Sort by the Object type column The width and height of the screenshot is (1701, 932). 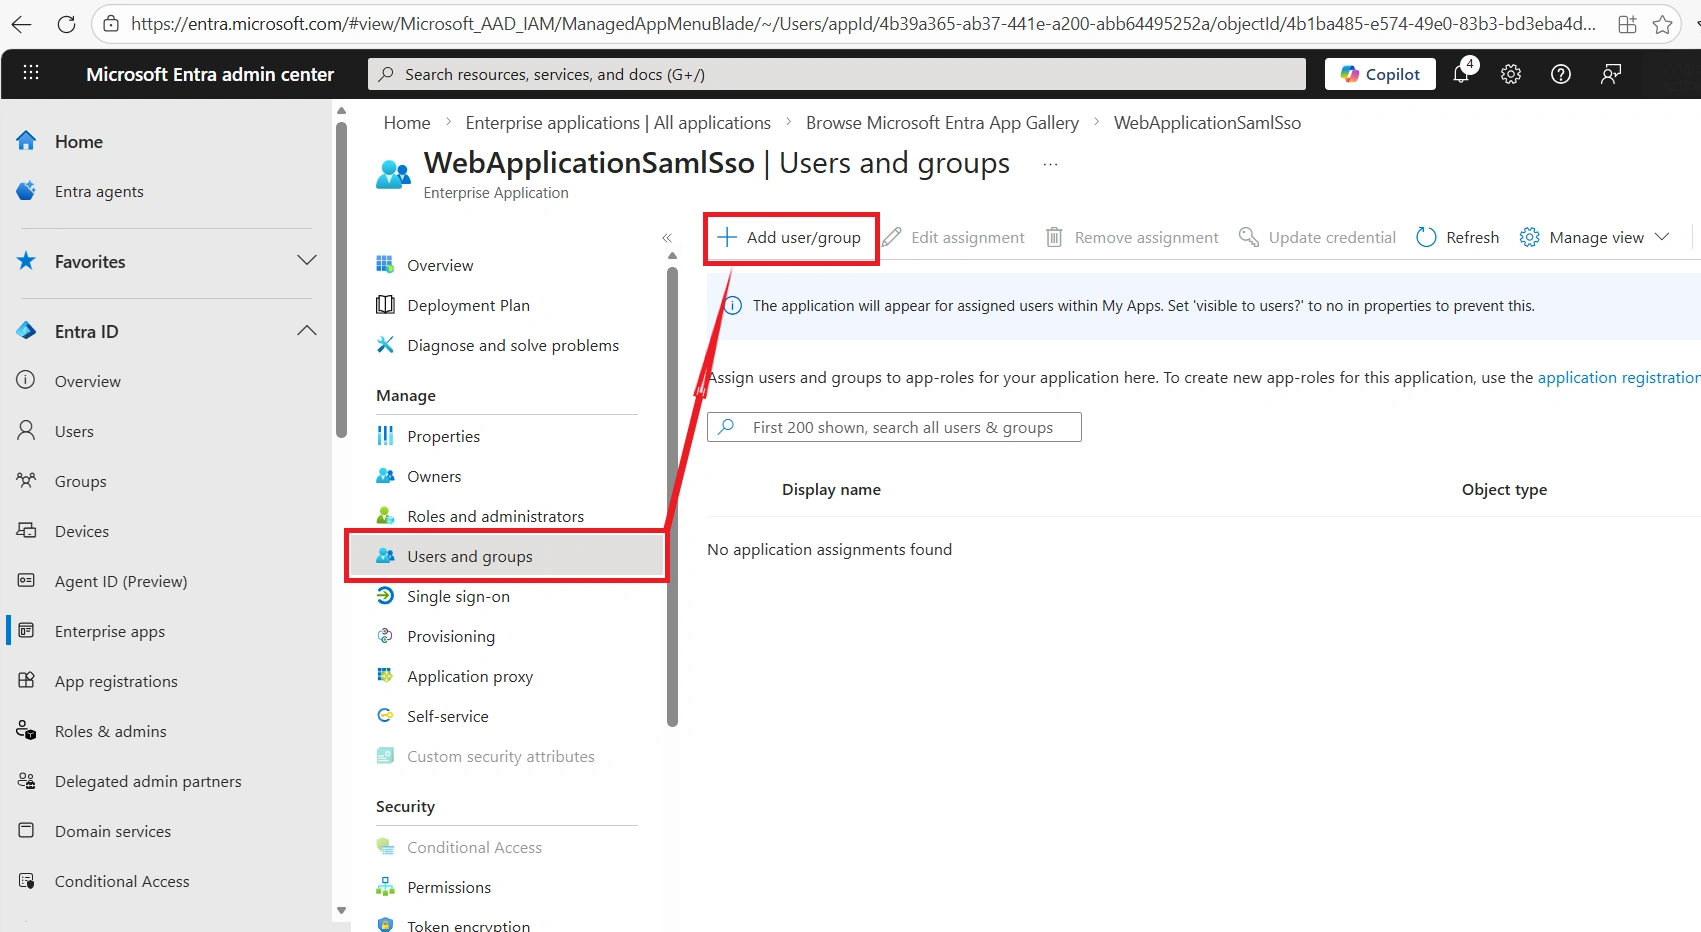[1504, 490]
